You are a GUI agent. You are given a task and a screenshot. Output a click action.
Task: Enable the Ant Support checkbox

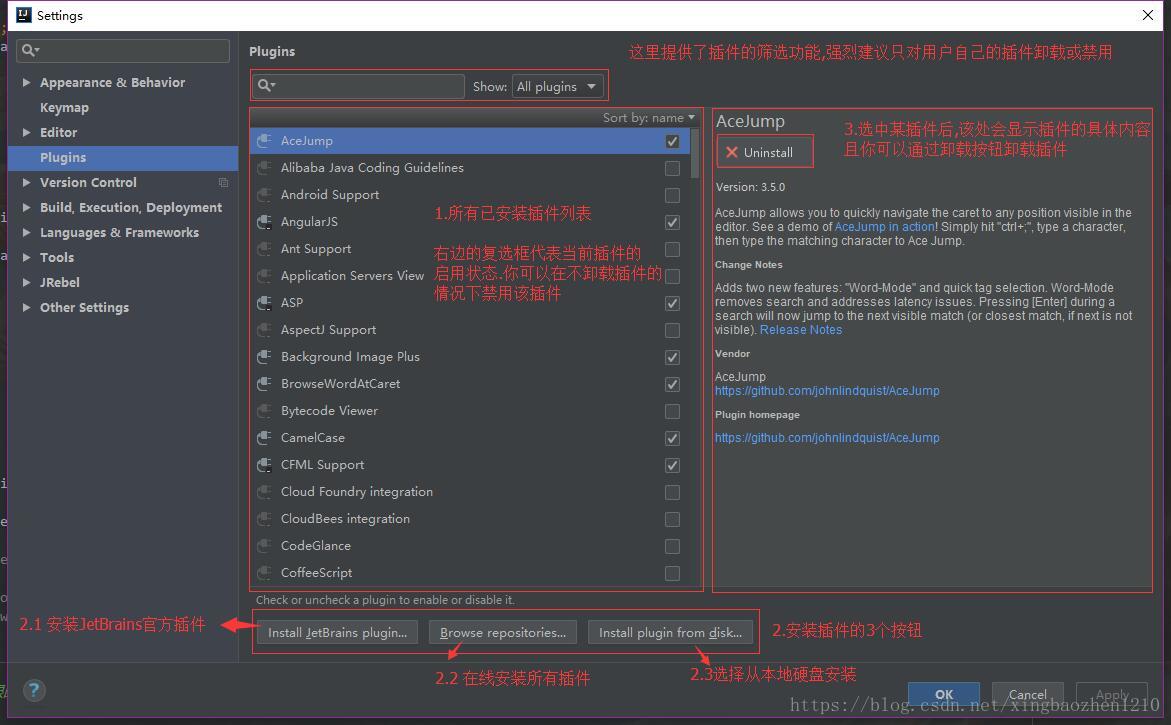click(x=672, y=249)
